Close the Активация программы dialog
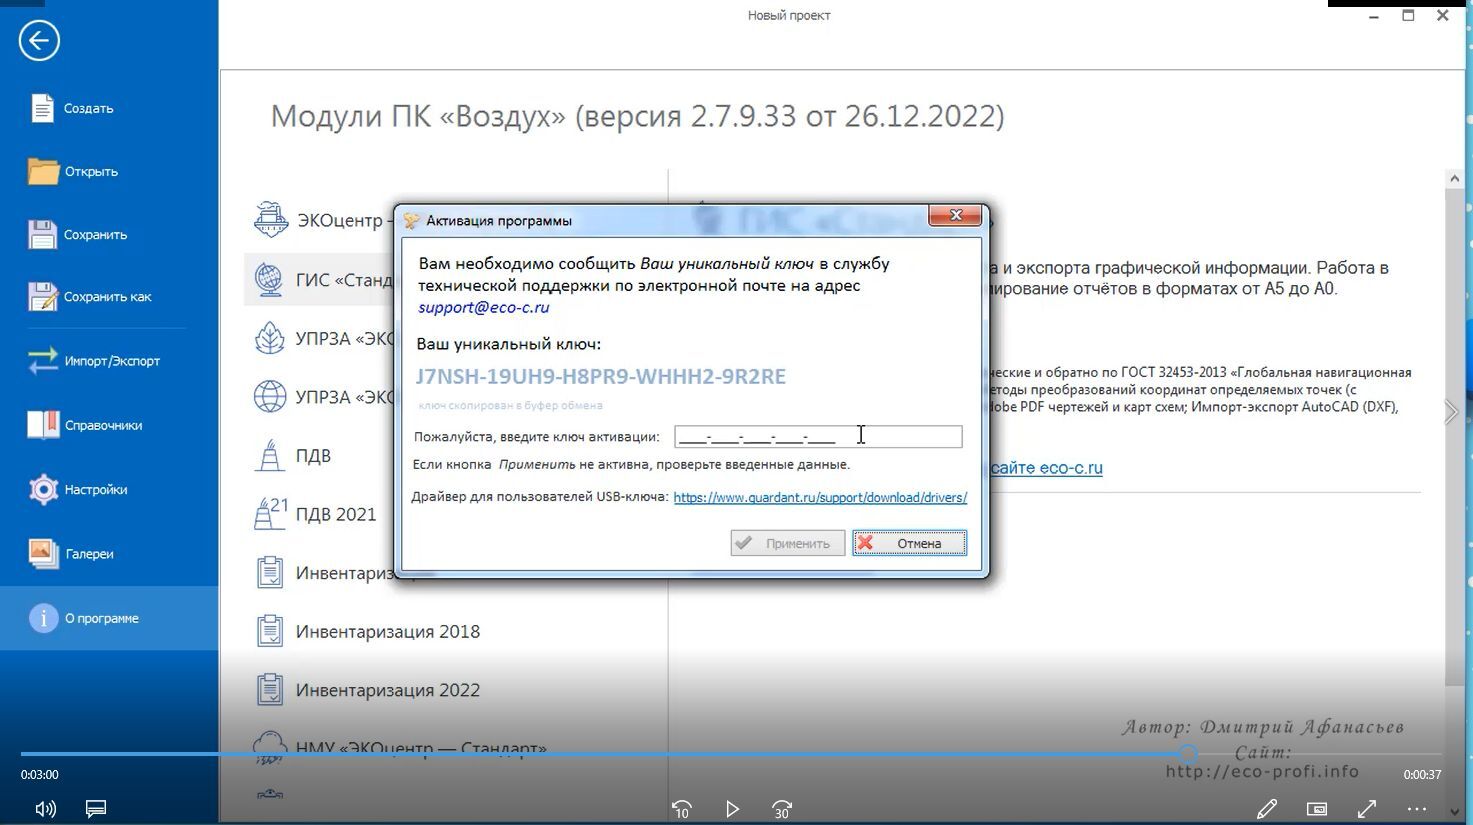The width and height of the screenshot is (1473, 825). point(955,215)
